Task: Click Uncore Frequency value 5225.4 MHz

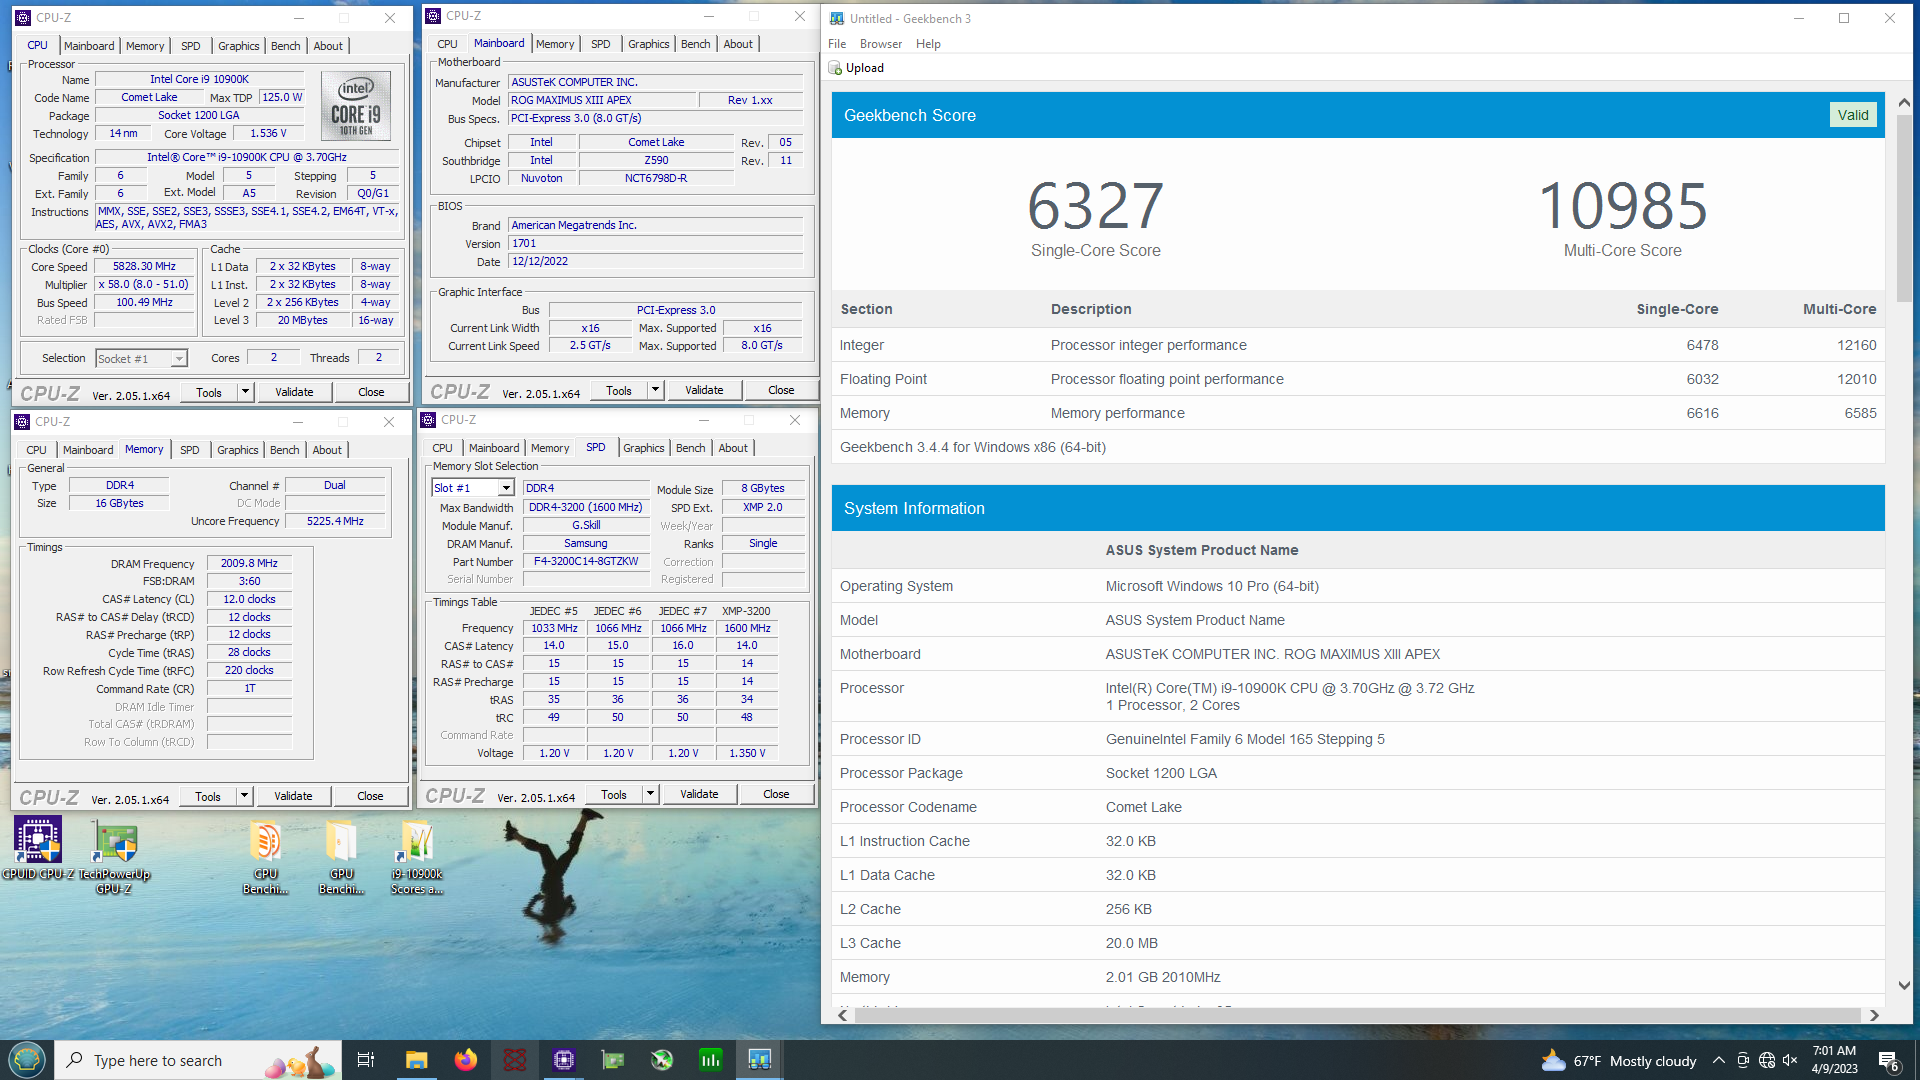Action: pos(335,521)
